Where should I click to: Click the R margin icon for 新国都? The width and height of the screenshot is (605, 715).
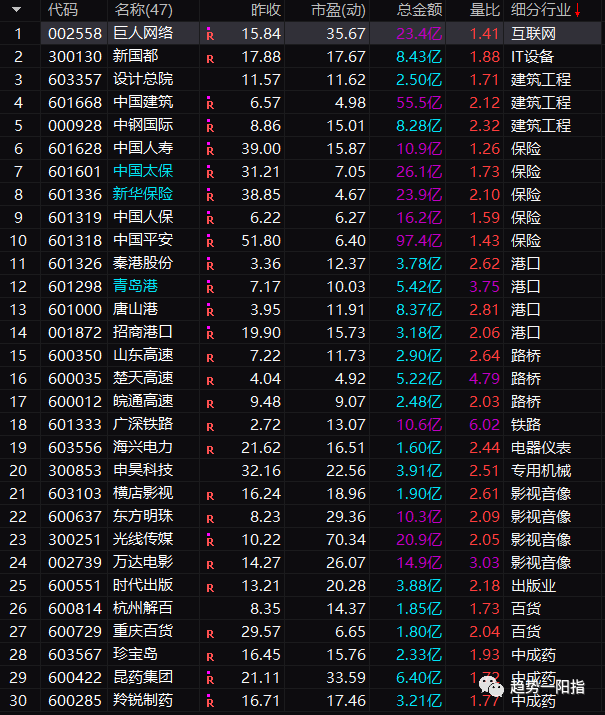coord(210,59)
